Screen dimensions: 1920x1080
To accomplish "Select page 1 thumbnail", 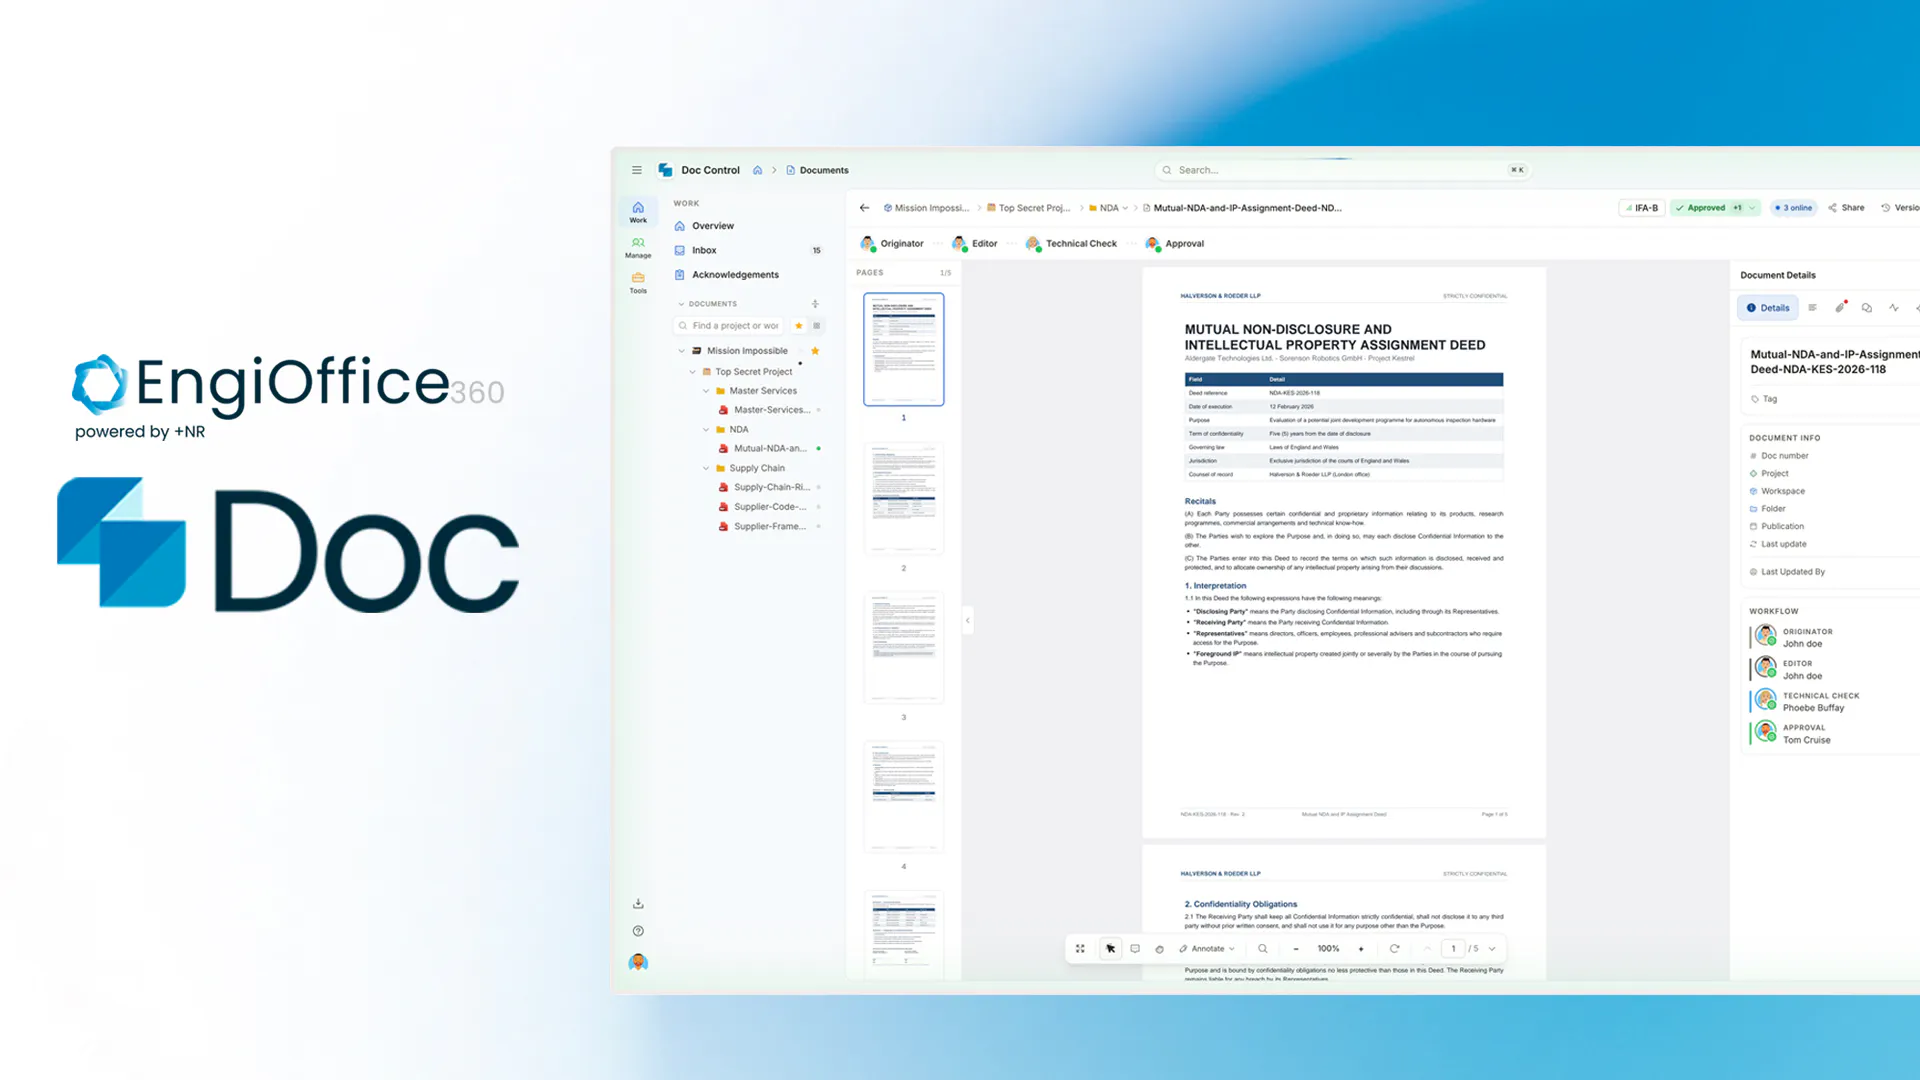I will 903,349.
